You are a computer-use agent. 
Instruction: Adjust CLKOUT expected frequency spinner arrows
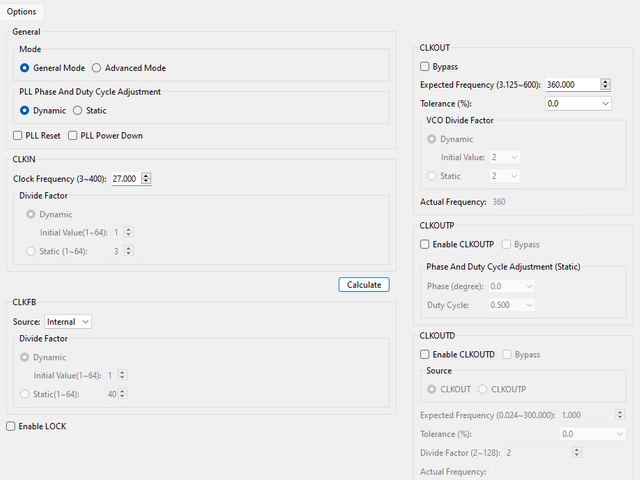pyautogui.click(x=605, y=85)
